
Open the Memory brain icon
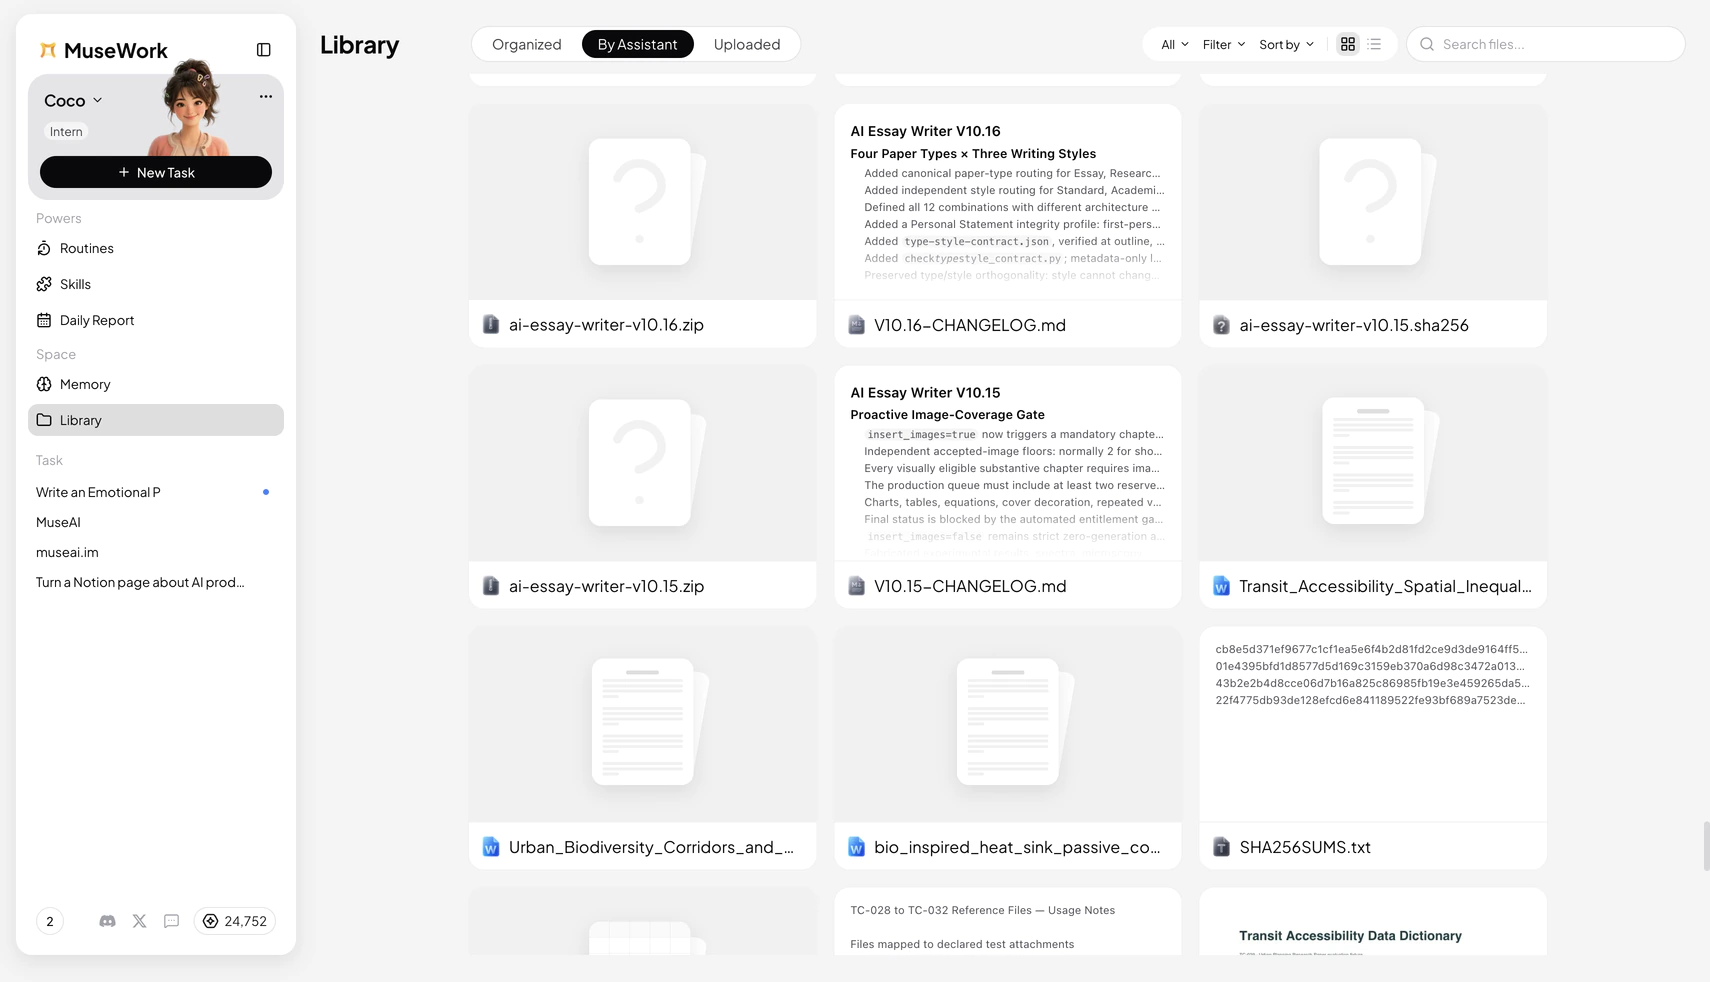coord(44,384)
